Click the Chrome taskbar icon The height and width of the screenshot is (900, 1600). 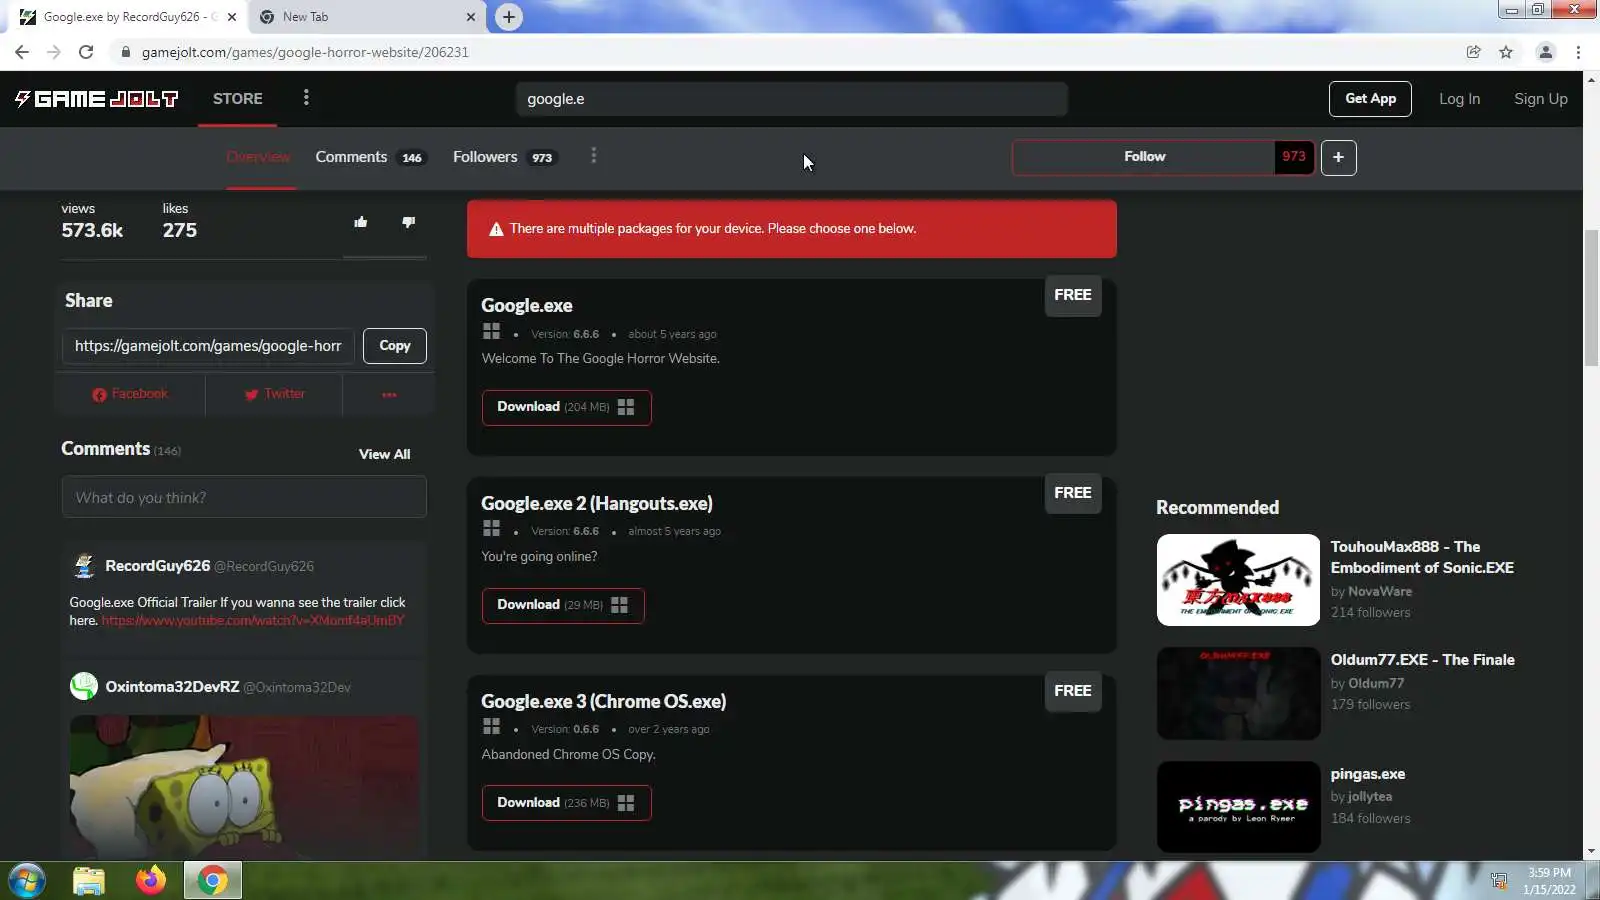[212, 881]
